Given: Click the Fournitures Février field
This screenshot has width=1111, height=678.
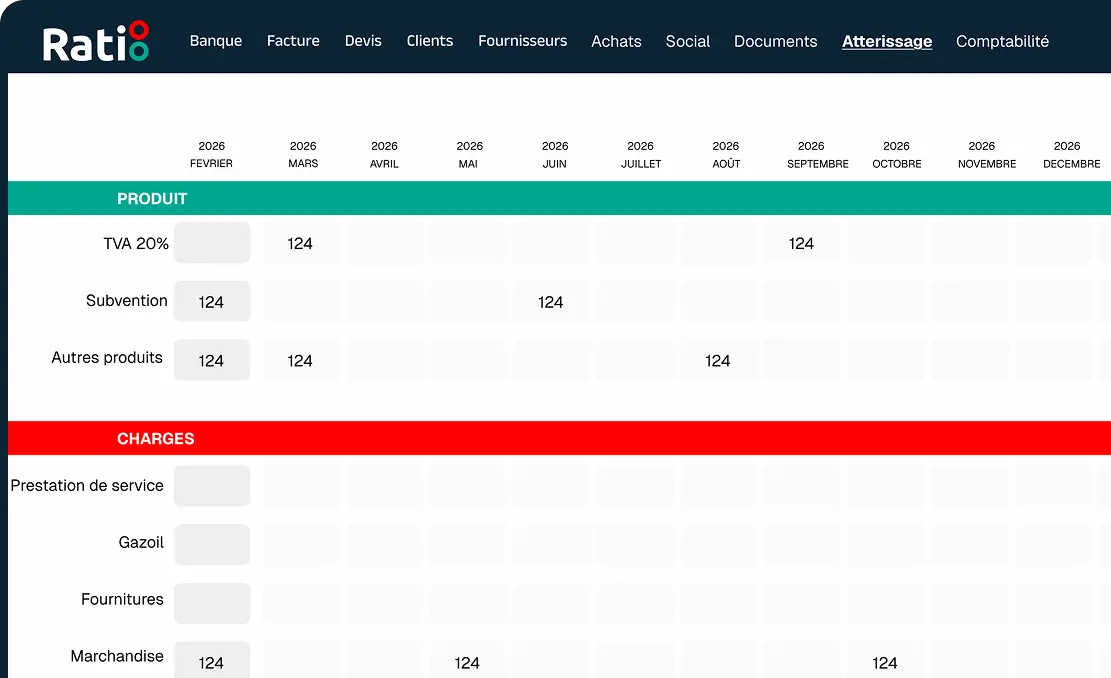Looking at the screenshot, I should 212,604.
